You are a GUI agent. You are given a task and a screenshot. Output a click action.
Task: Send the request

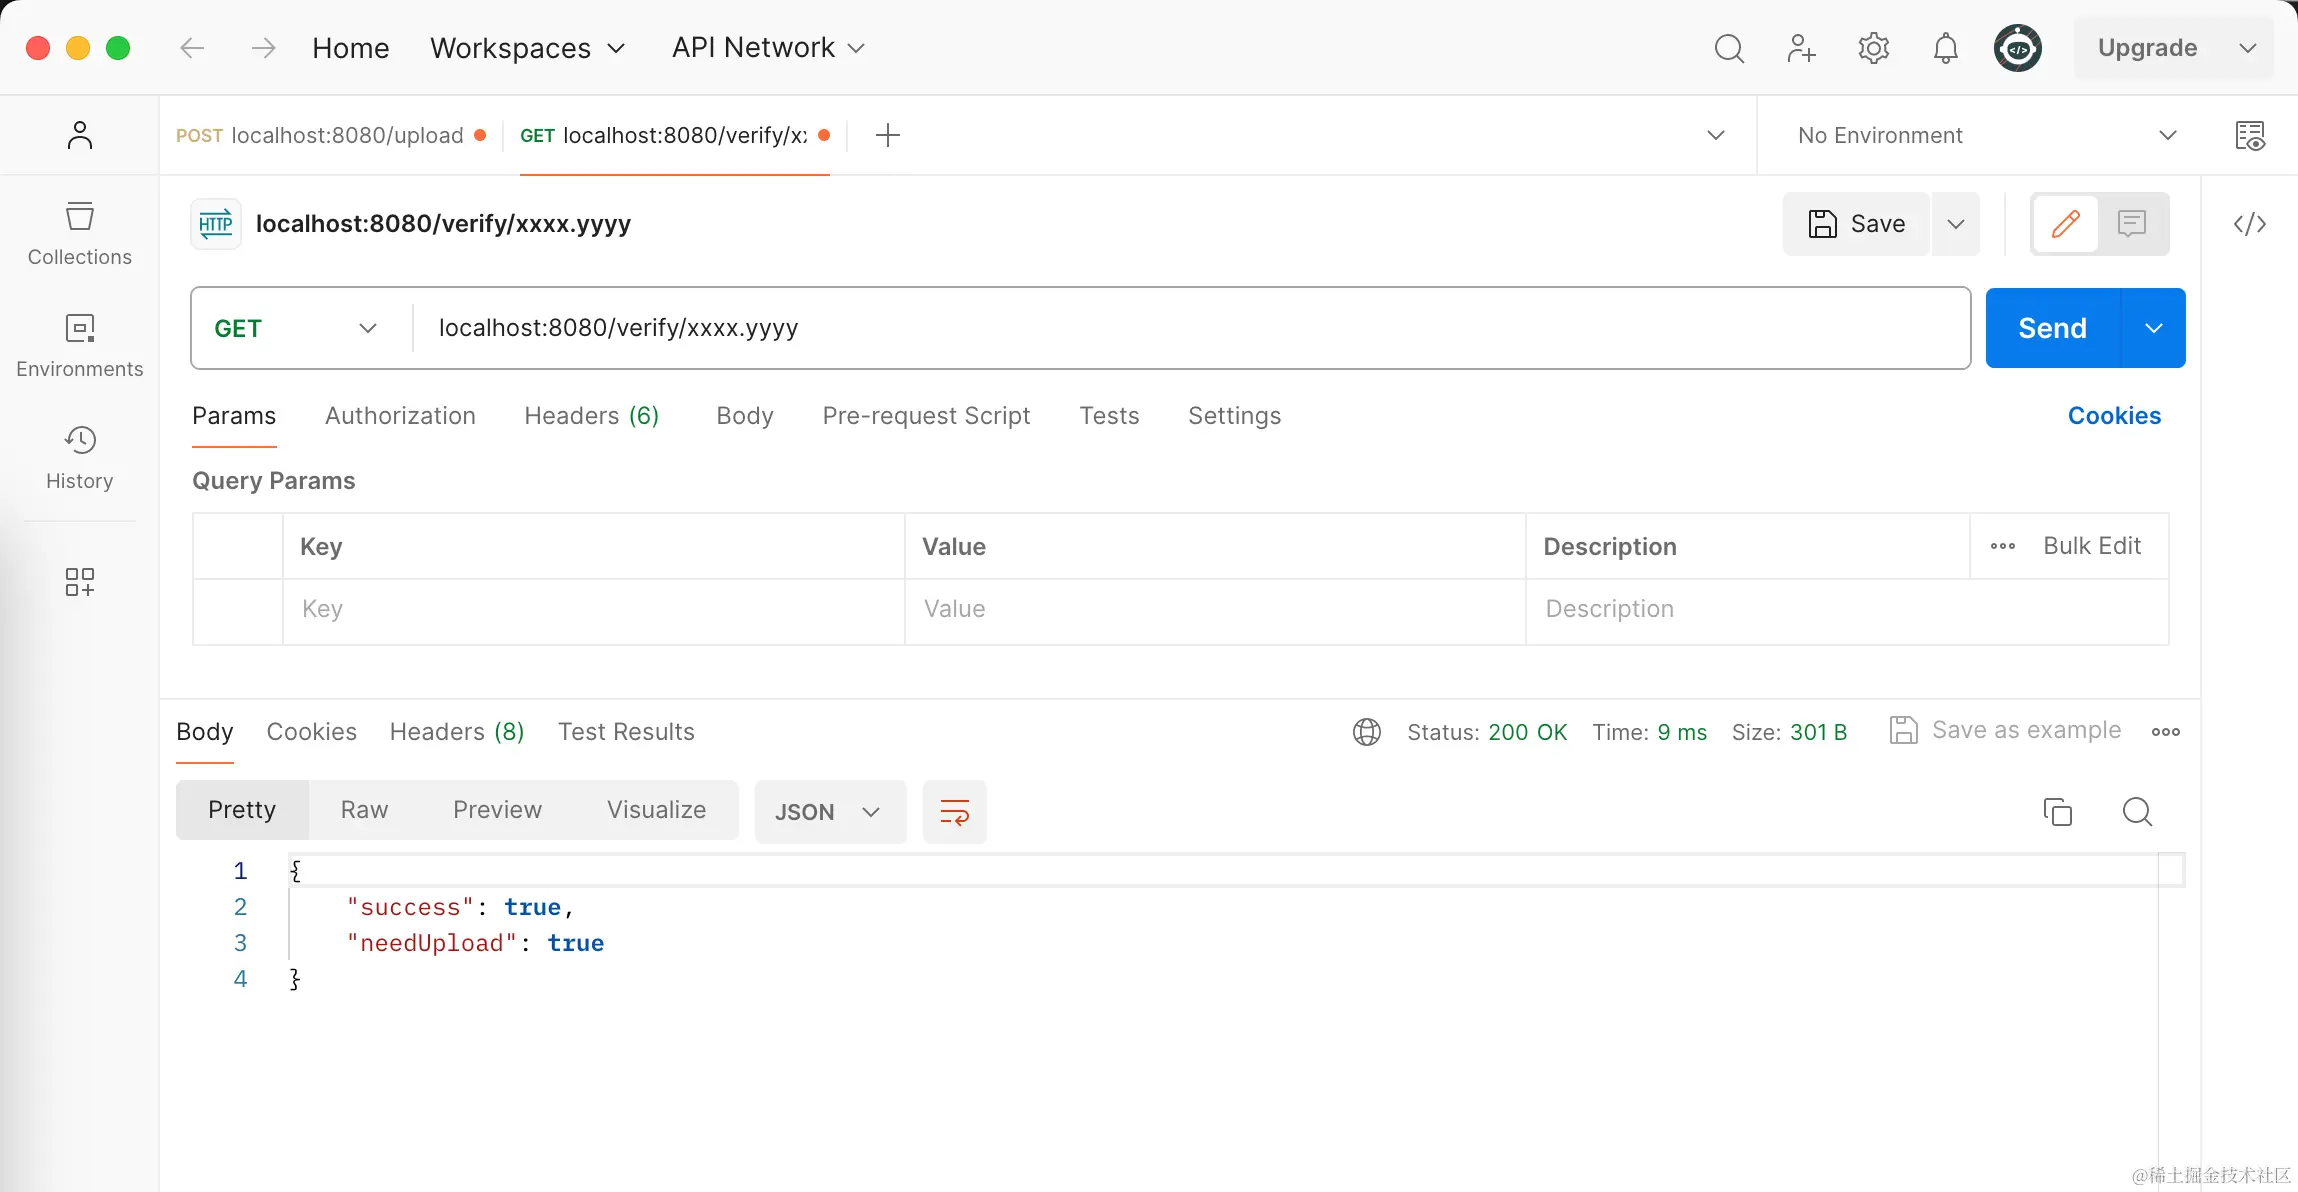[2053, 328]
